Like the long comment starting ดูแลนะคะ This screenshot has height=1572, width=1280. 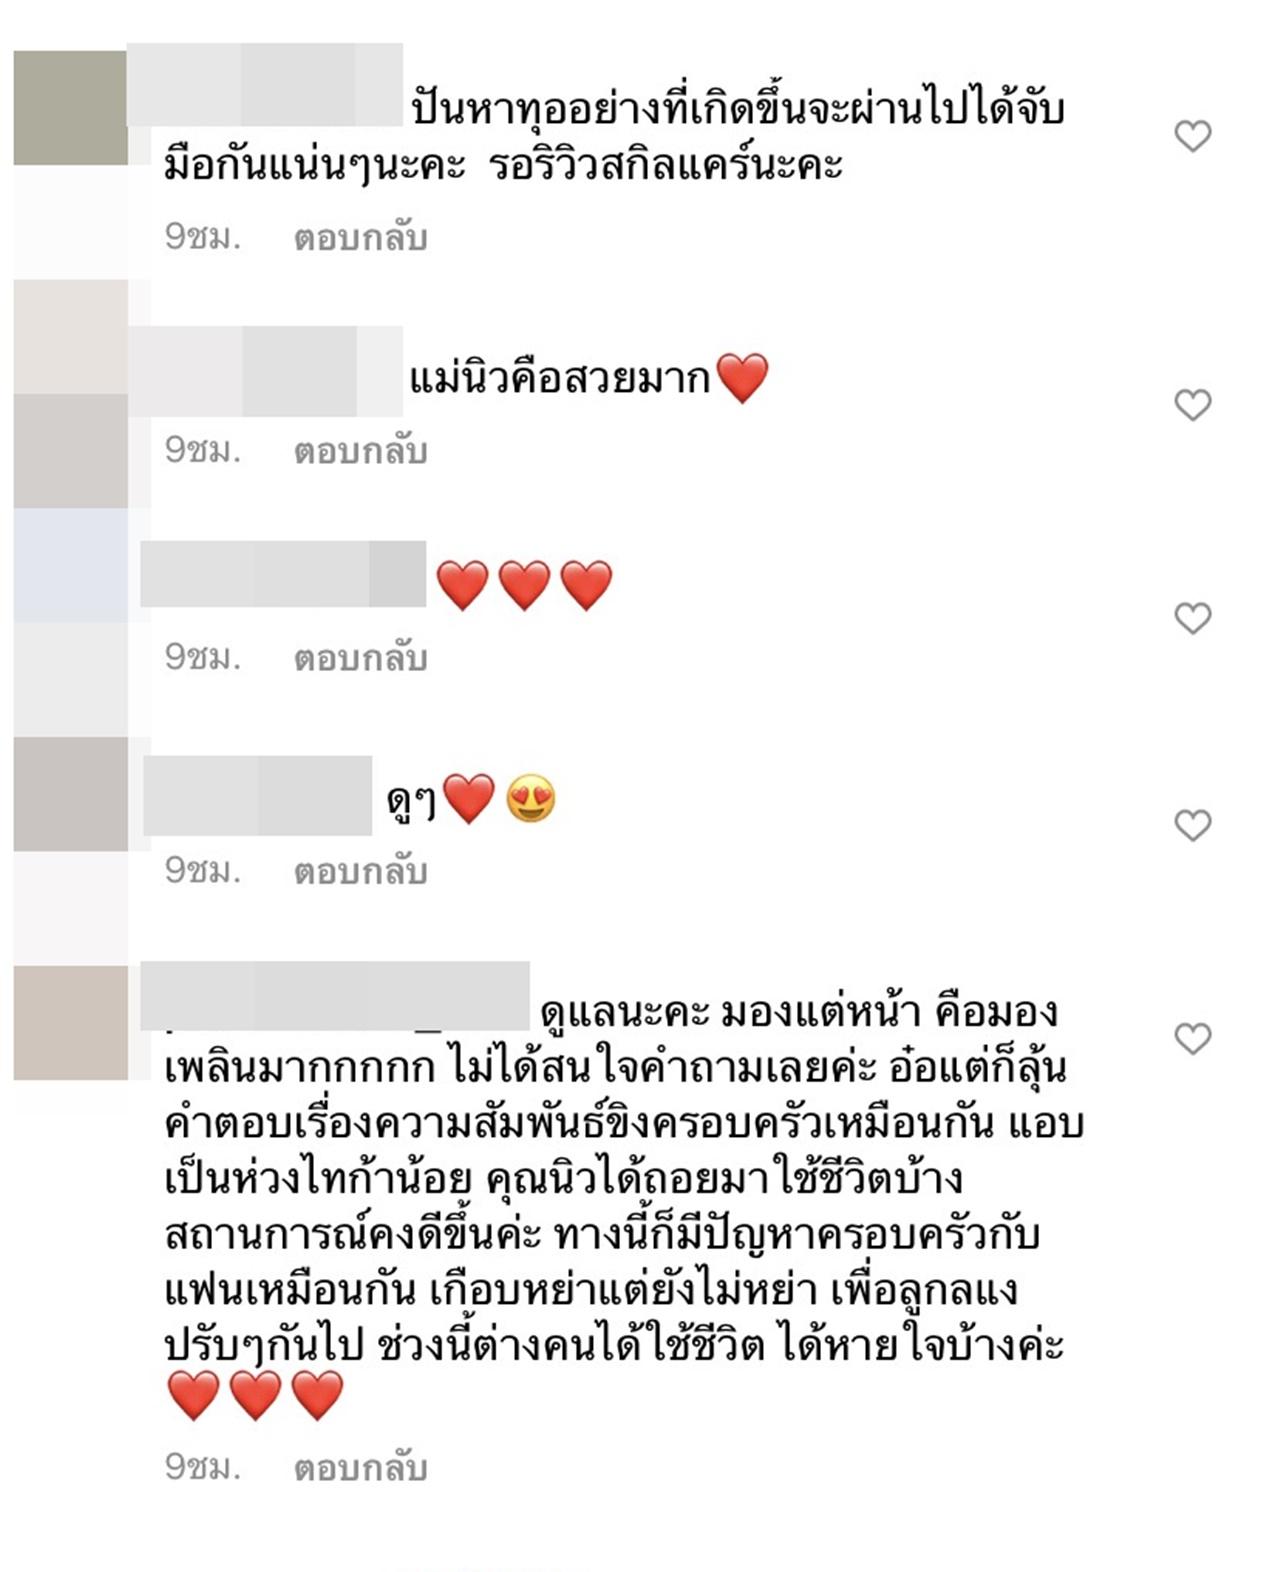tap(1192, 1037)
